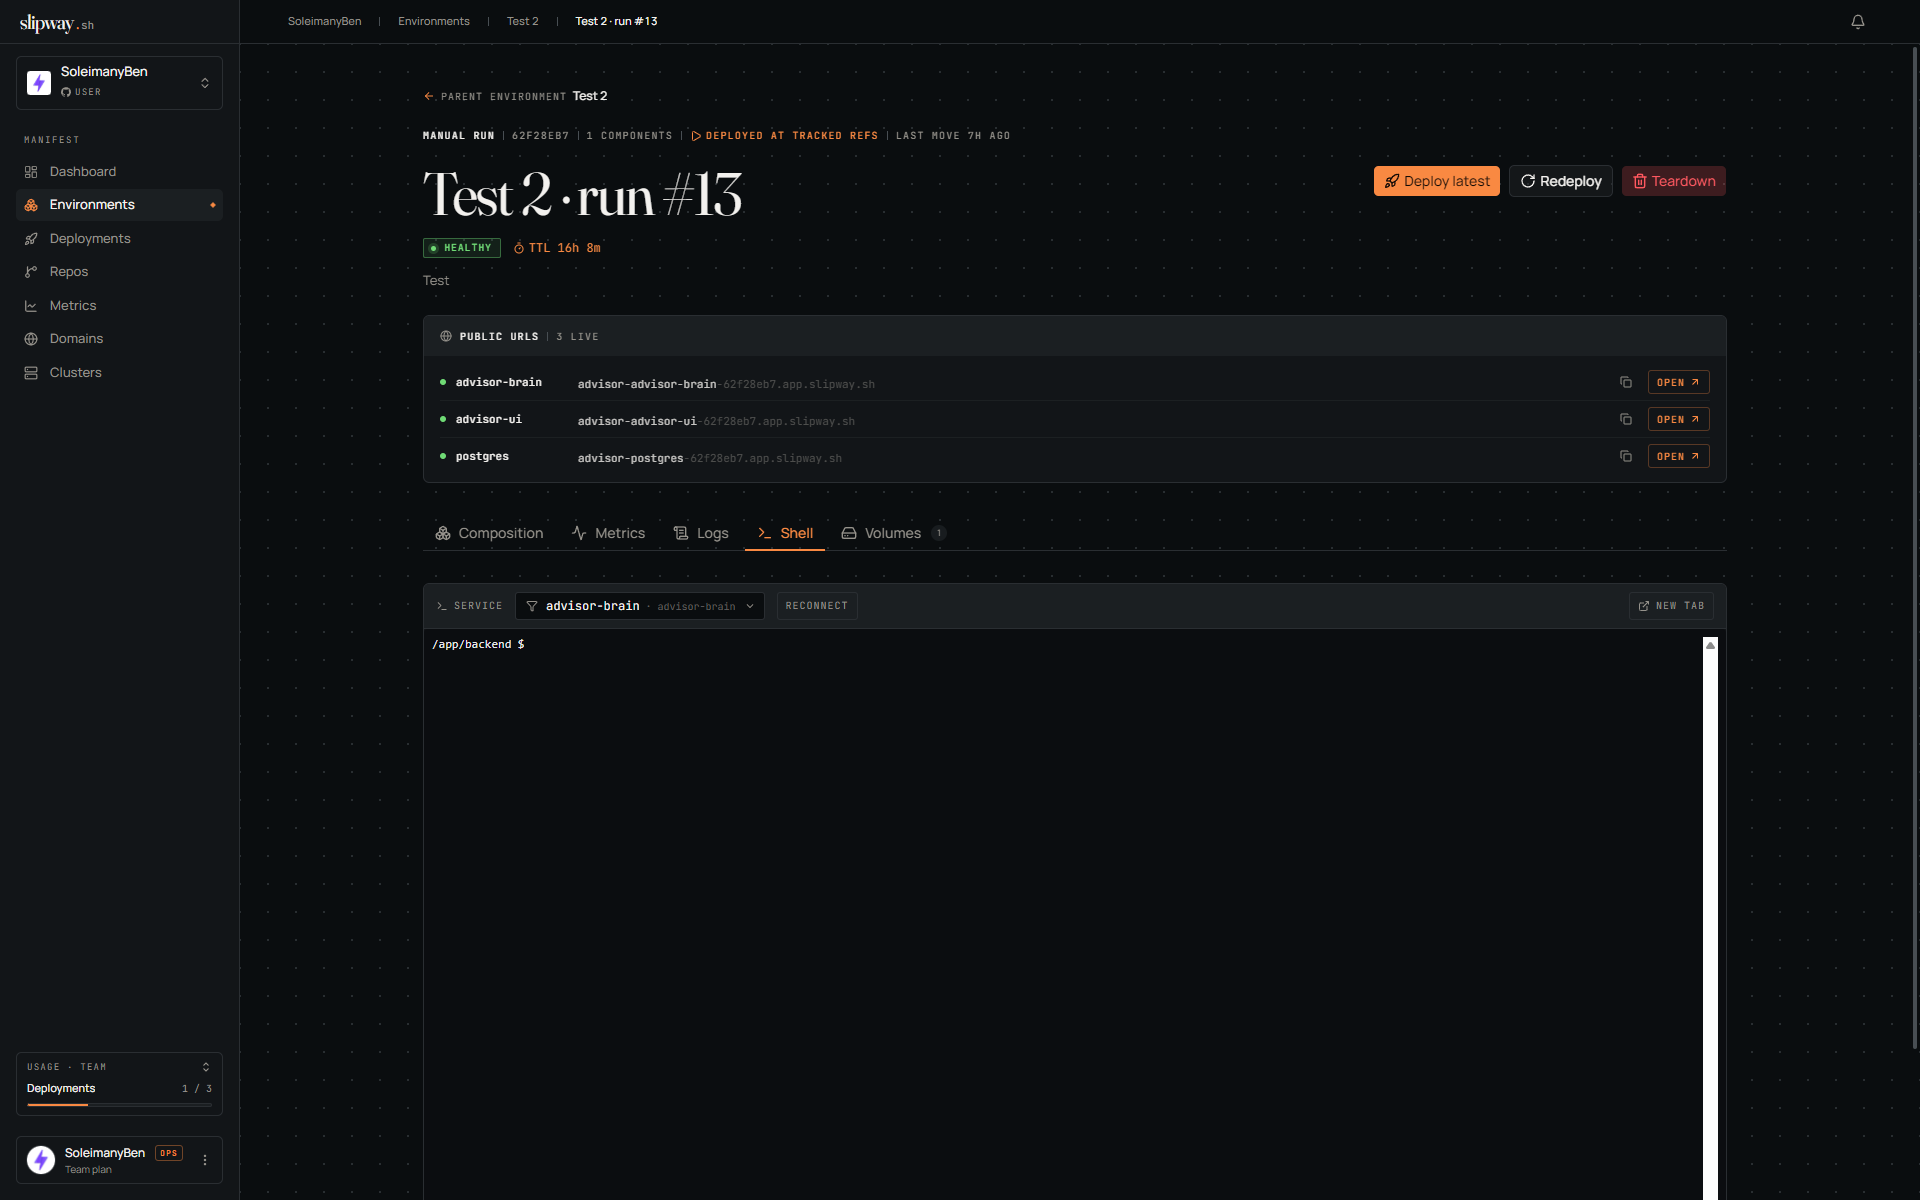Click the Redeploy button

click(x=1560, y=181)
